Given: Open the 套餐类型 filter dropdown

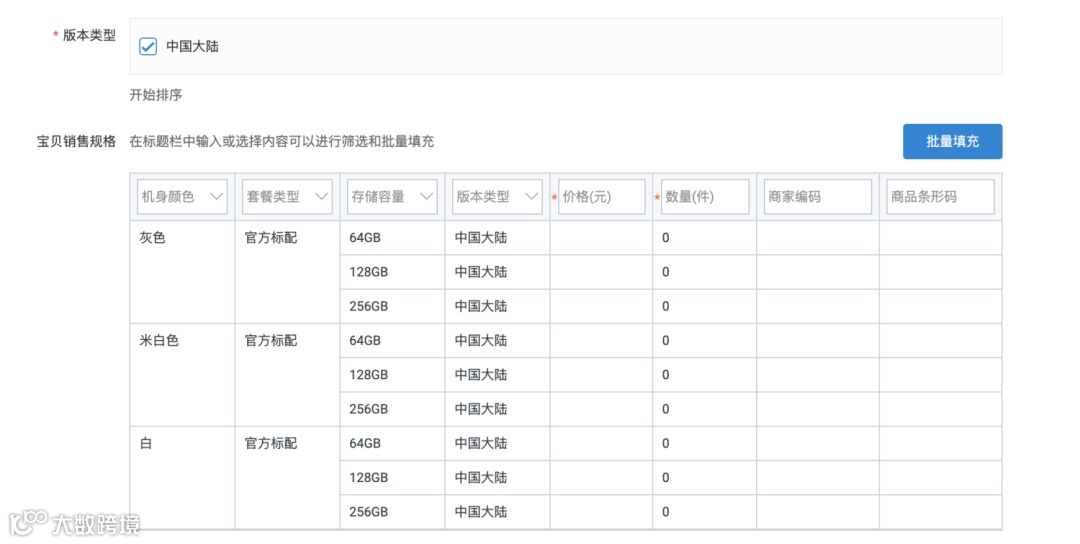Looking at the screenshot, I should pos(287,197).
